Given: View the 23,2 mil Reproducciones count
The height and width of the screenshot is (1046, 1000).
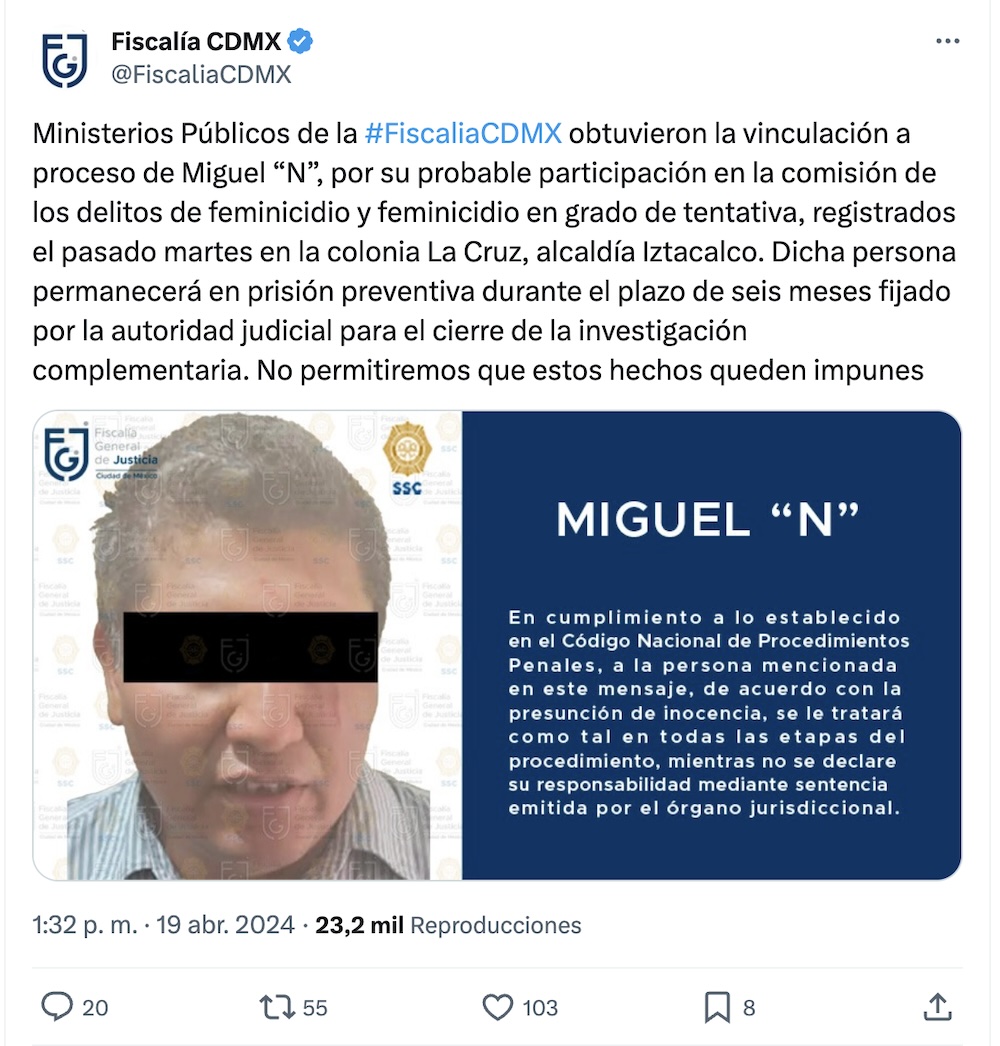Looking at the screenshot, I should (x=448, y=925).
